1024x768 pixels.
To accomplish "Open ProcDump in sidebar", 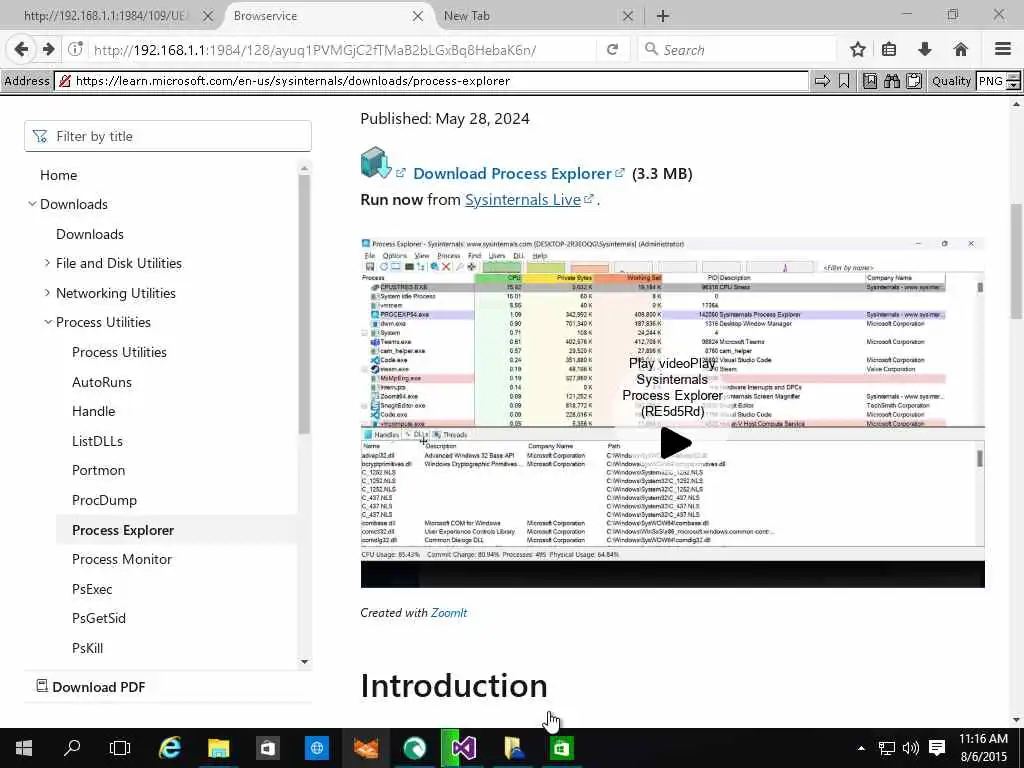I will tap(104, 500).
